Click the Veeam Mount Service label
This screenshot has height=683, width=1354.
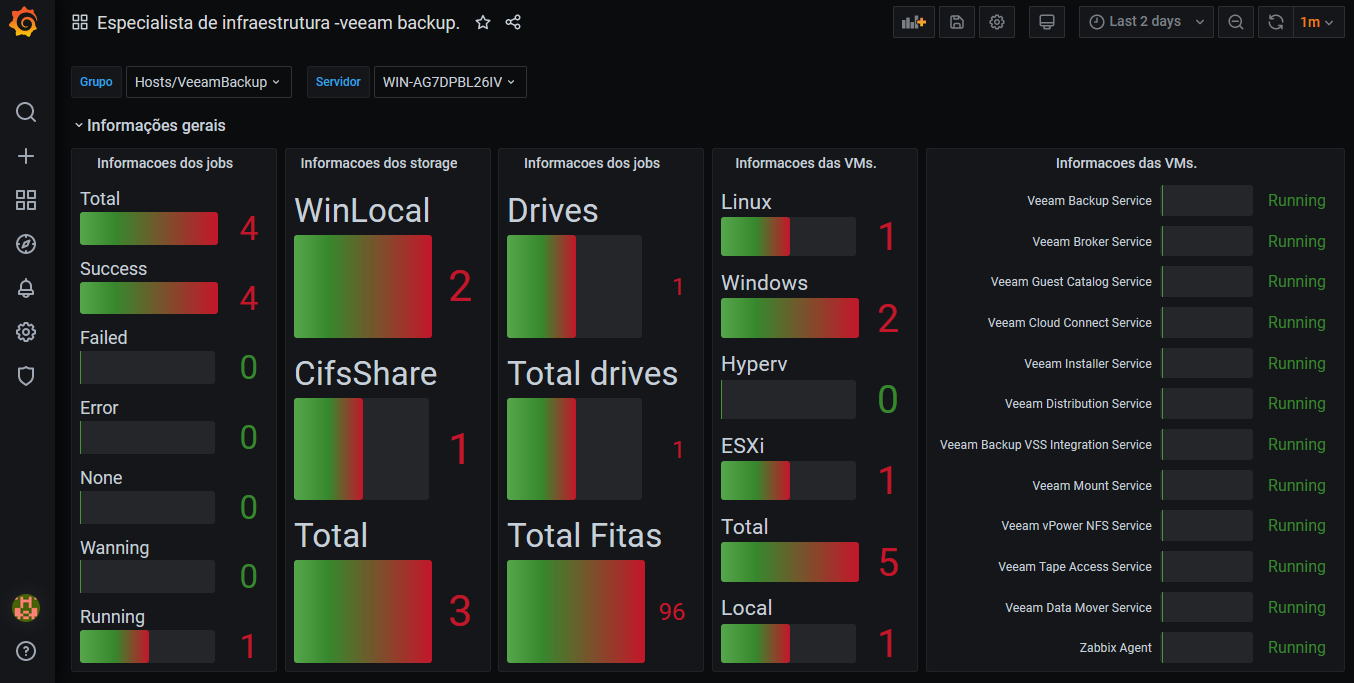pyautogui.click(x=1092, y=486)
